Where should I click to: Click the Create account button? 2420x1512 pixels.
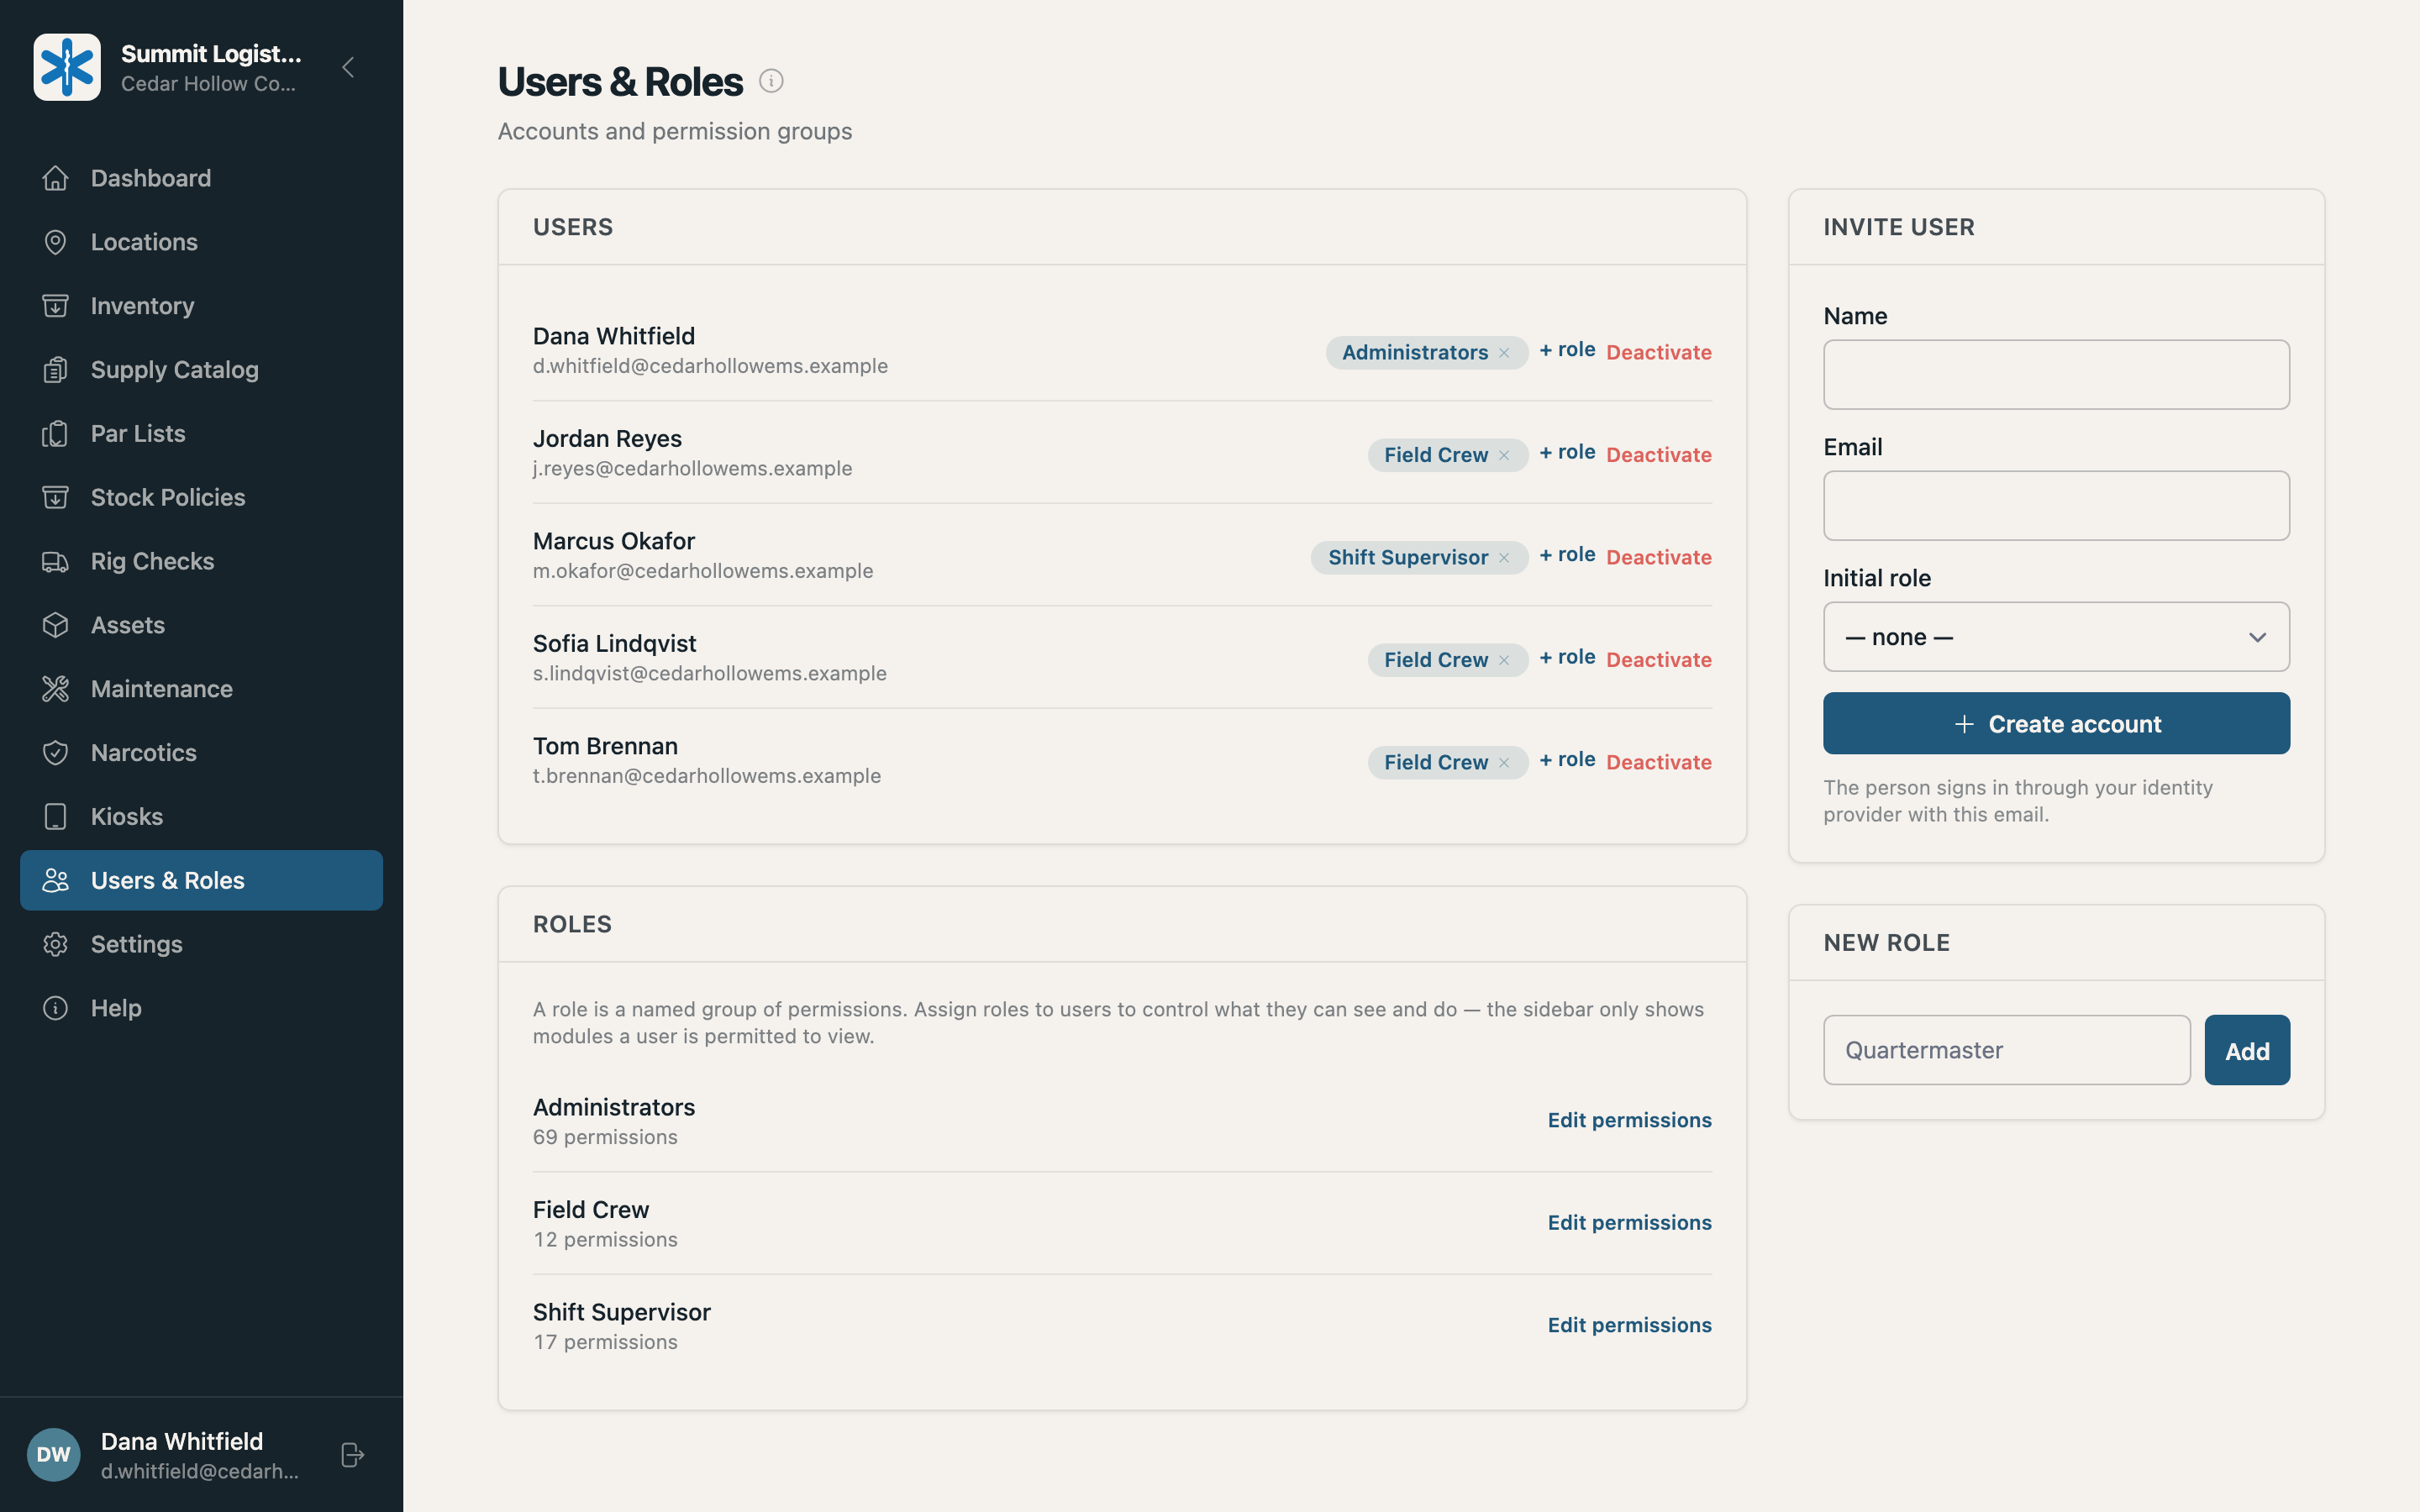[x=2056, y=723]
